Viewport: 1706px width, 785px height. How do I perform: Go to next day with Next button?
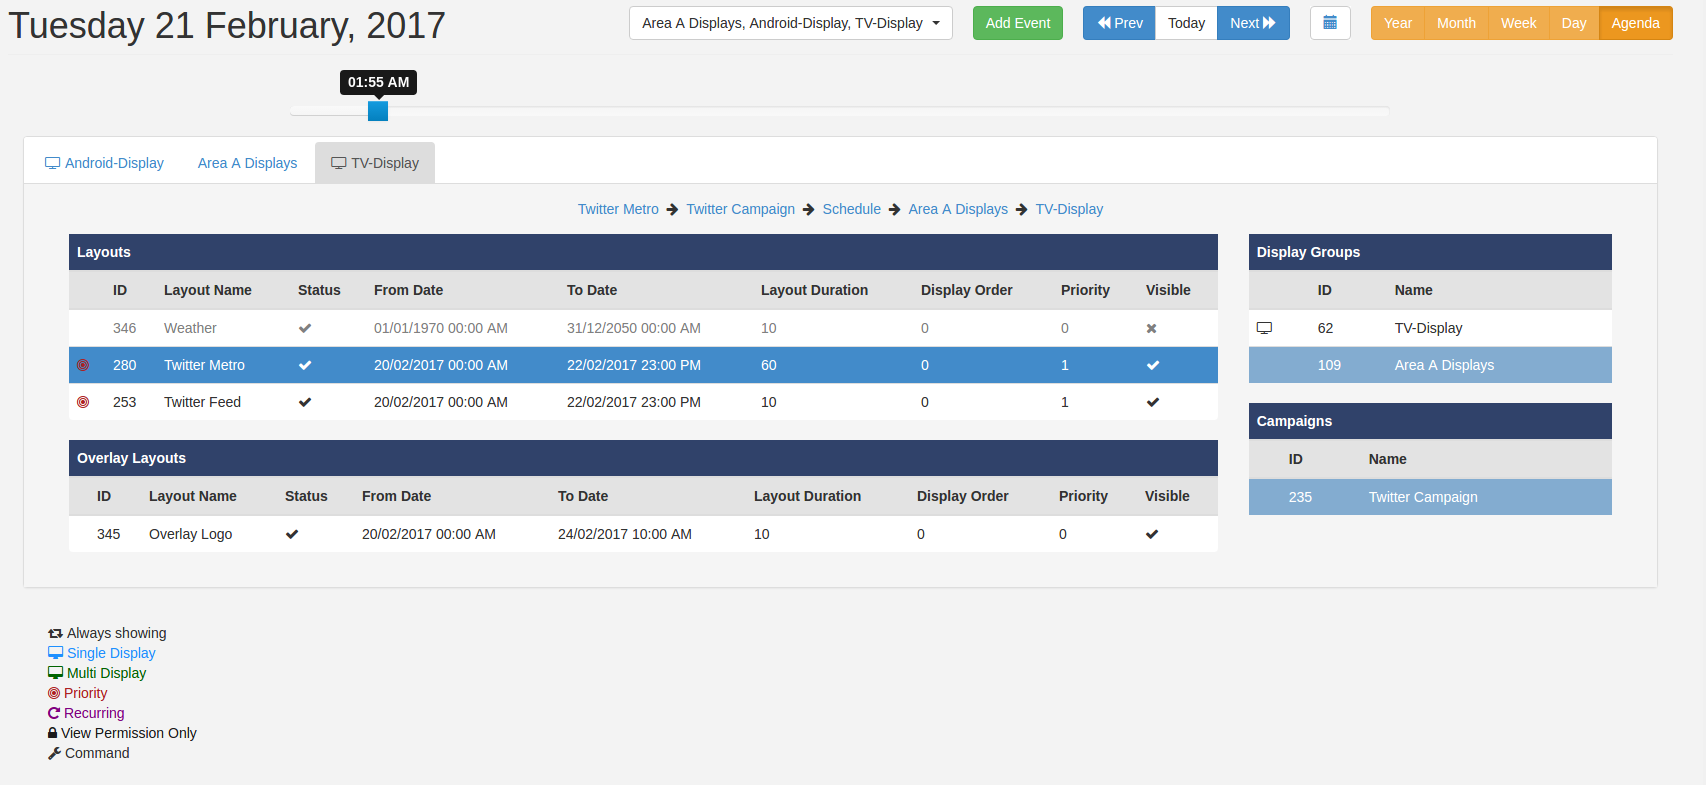pos(1252,23)
